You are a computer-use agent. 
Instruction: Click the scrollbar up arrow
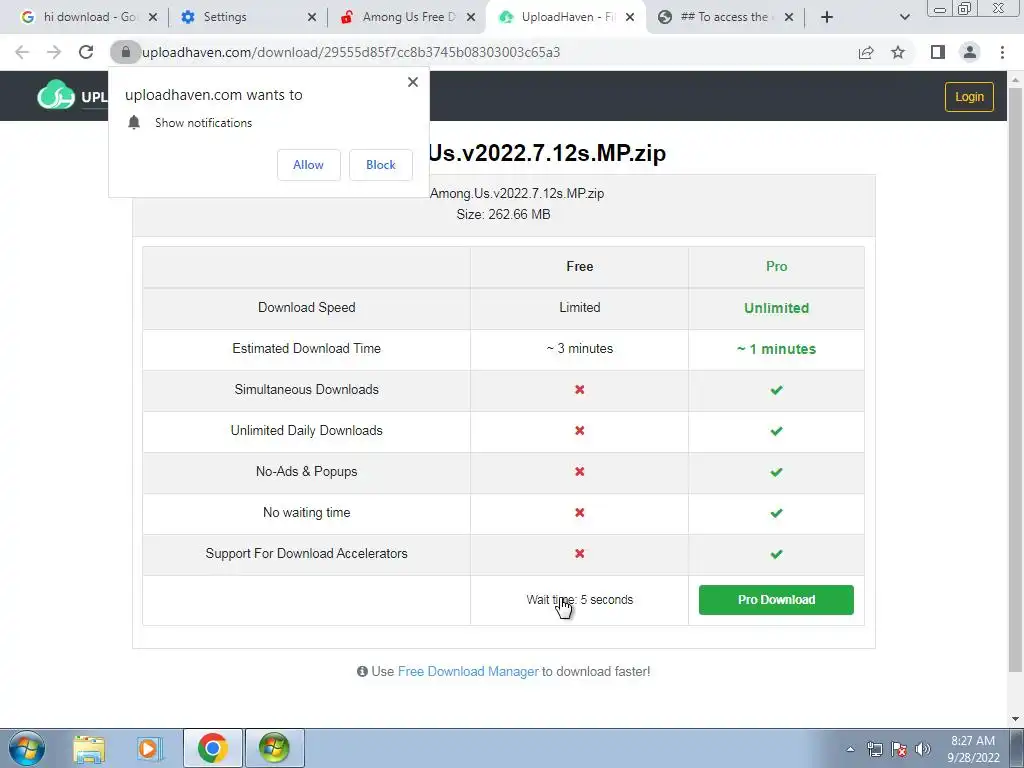click(x=1015, y=79)
